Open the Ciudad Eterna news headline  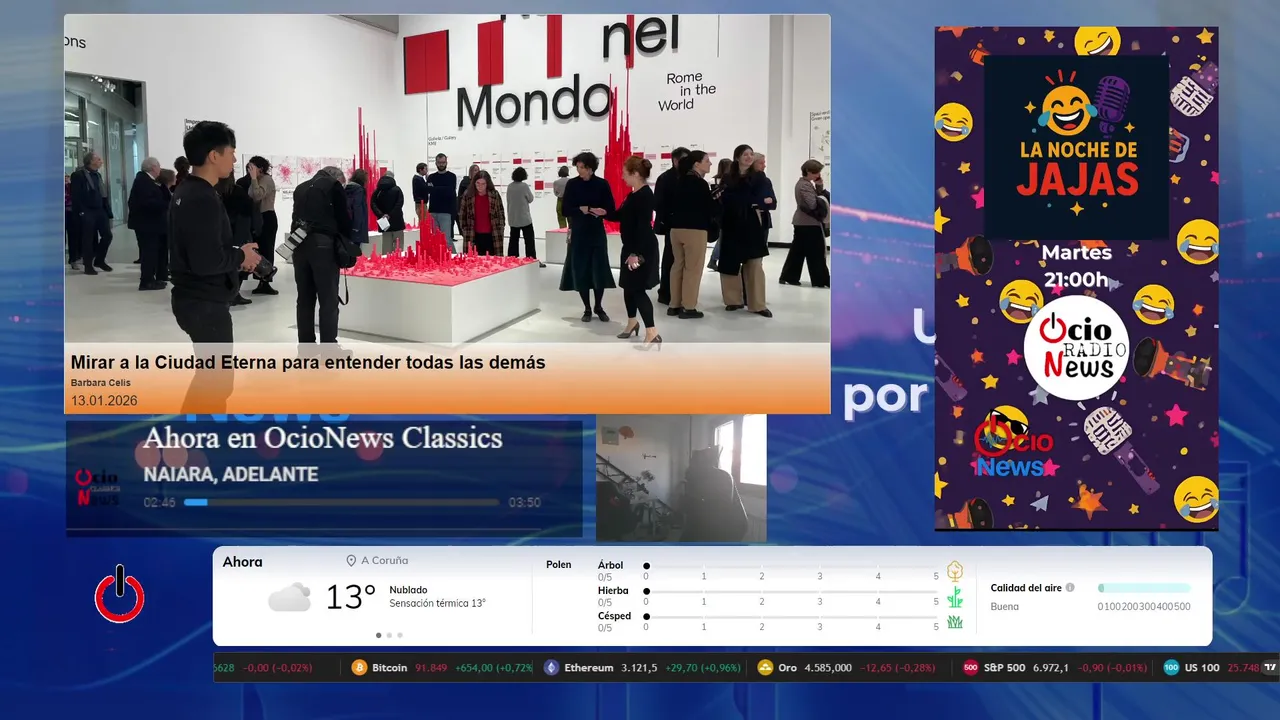coord(308,363)
